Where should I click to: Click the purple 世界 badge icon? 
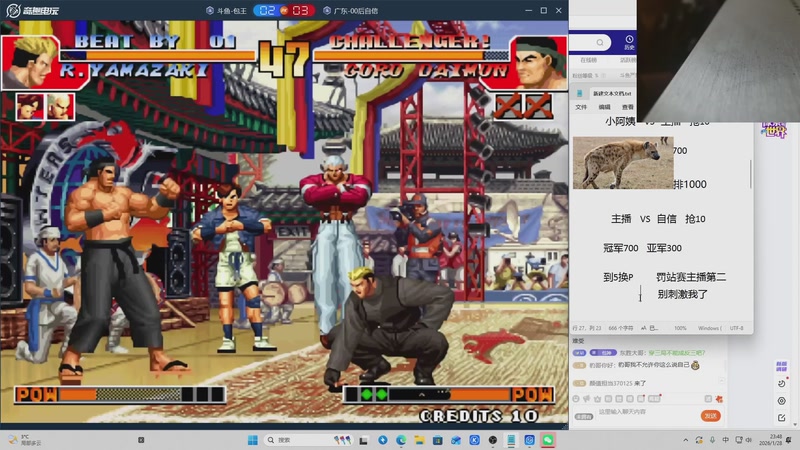point(774,130)
